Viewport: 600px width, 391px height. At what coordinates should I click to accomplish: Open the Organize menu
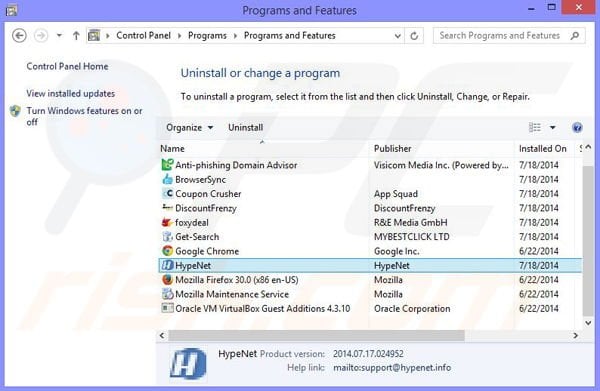click(x=189, y=127)
